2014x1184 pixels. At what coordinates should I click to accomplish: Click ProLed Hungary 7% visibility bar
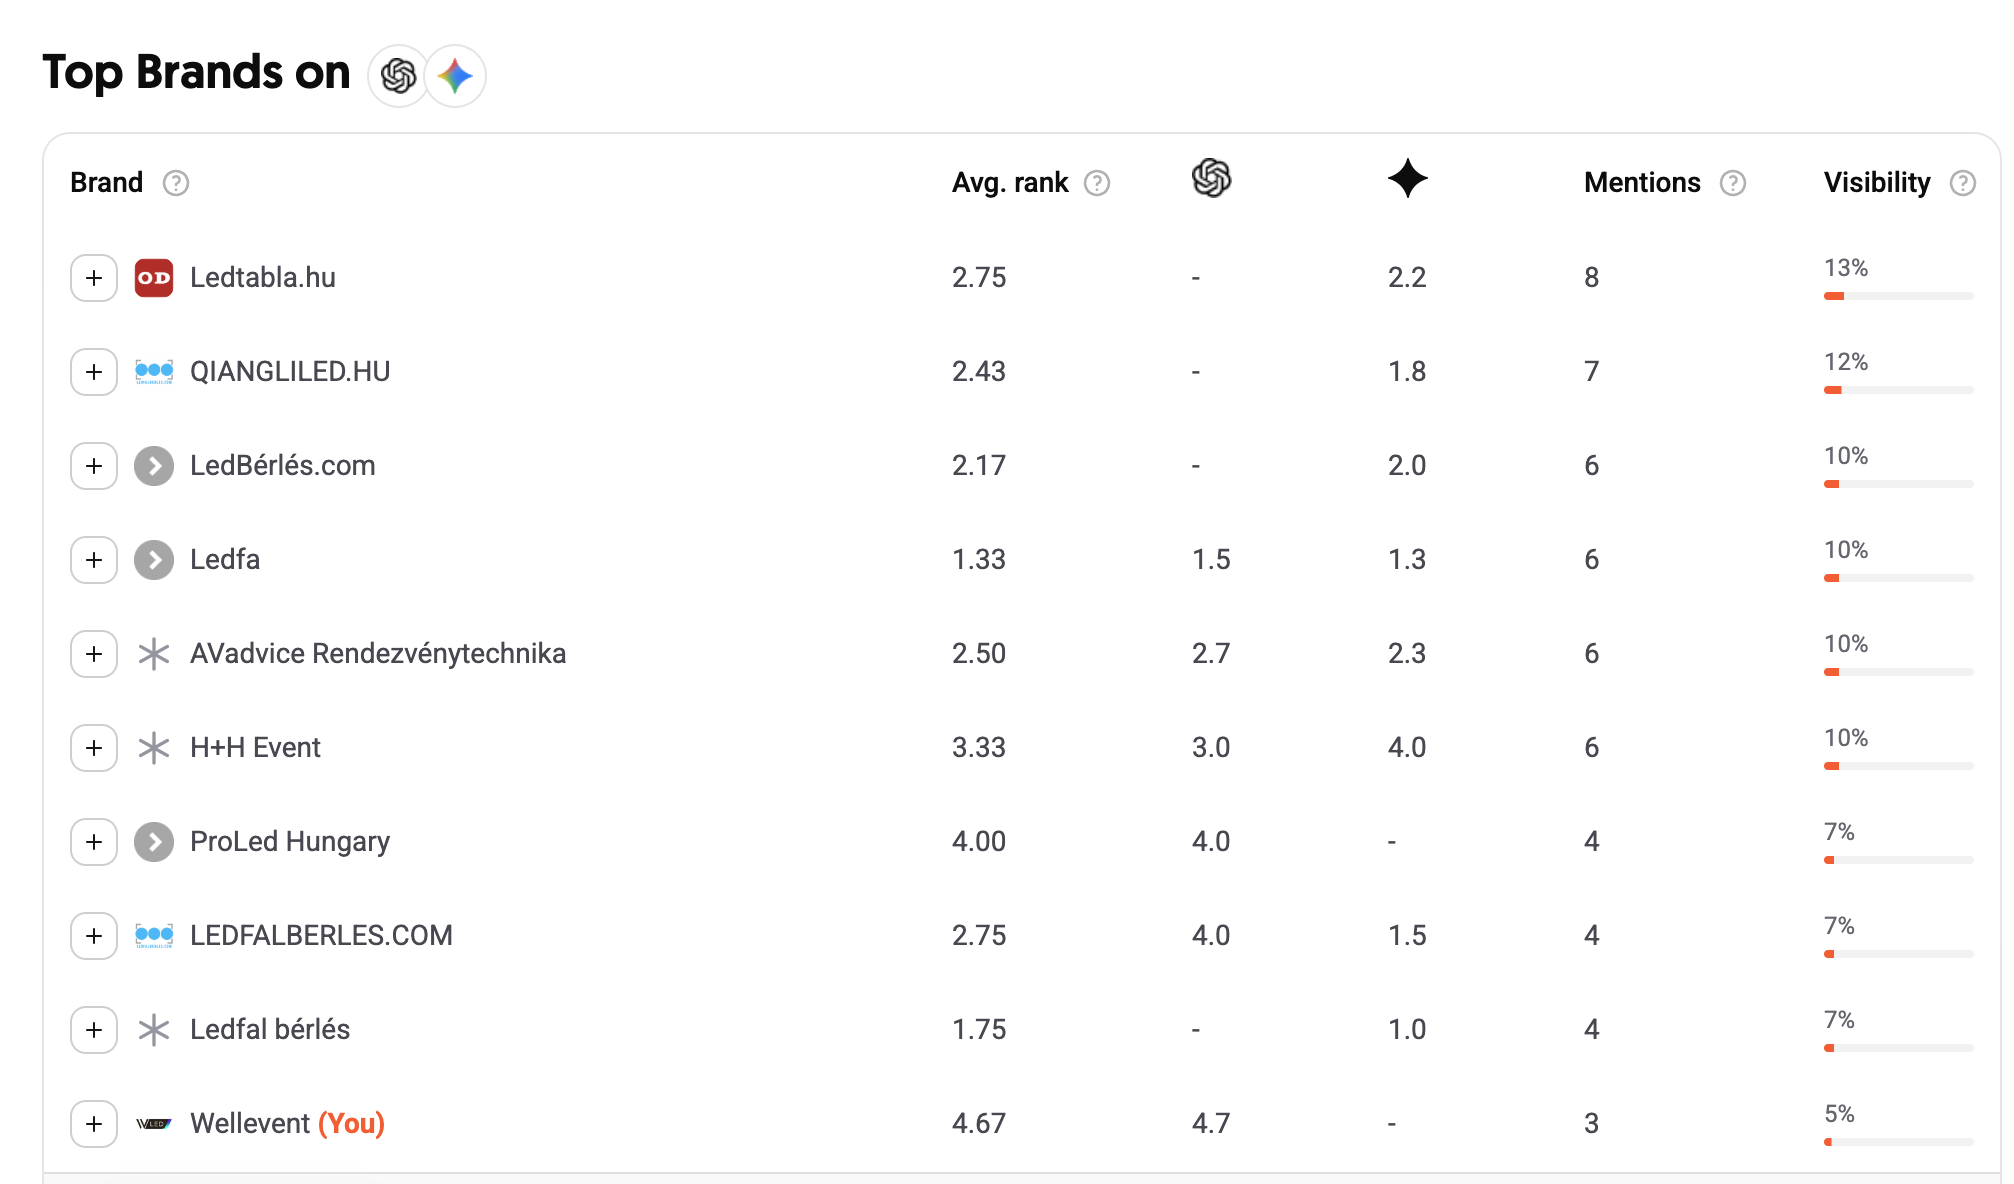click(x=1898, y=860)
